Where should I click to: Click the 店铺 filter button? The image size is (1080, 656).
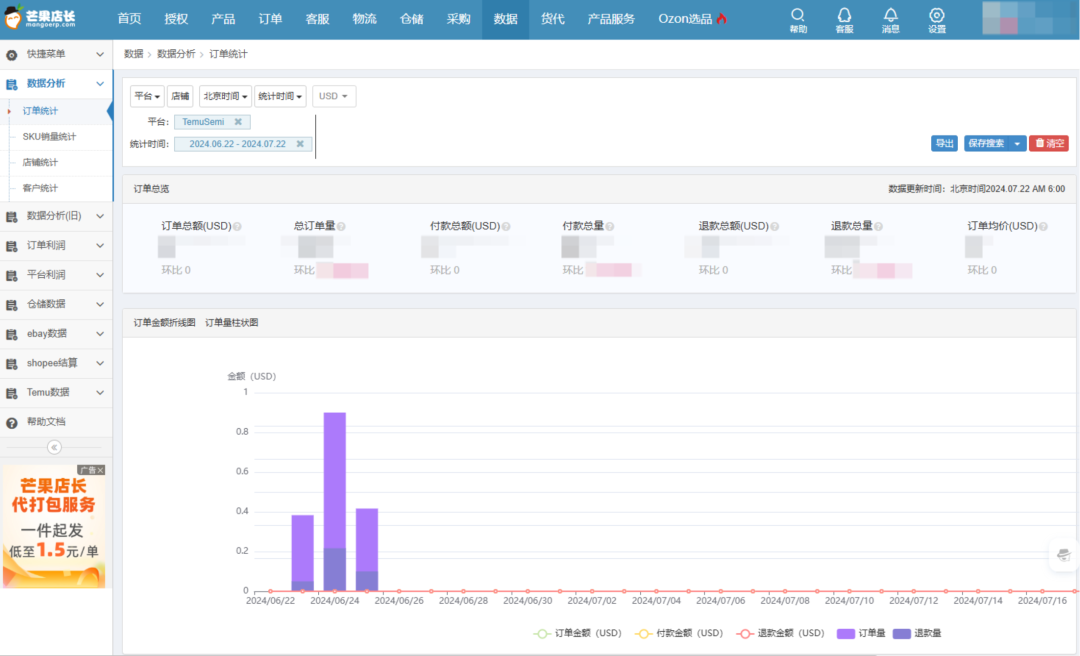(x=180, y=96)
